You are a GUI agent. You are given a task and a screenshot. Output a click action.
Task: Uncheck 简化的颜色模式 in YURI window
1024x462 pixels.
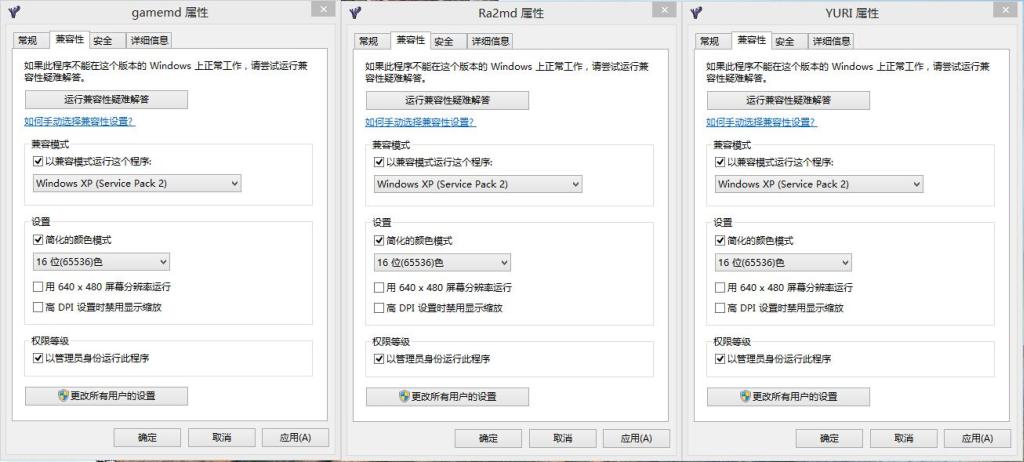pos(720,240)
